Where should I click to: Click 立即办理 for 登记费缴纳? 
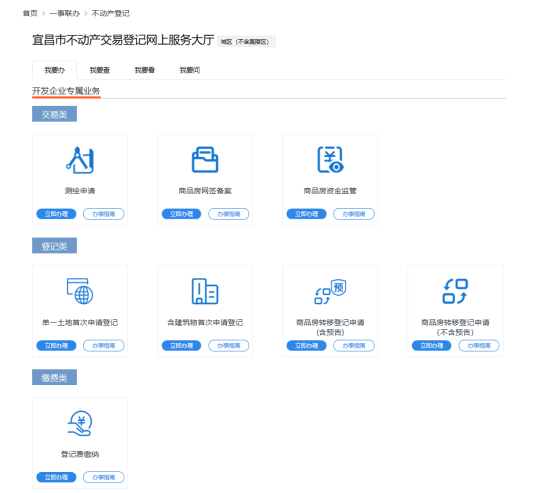(x=56, y=477)
